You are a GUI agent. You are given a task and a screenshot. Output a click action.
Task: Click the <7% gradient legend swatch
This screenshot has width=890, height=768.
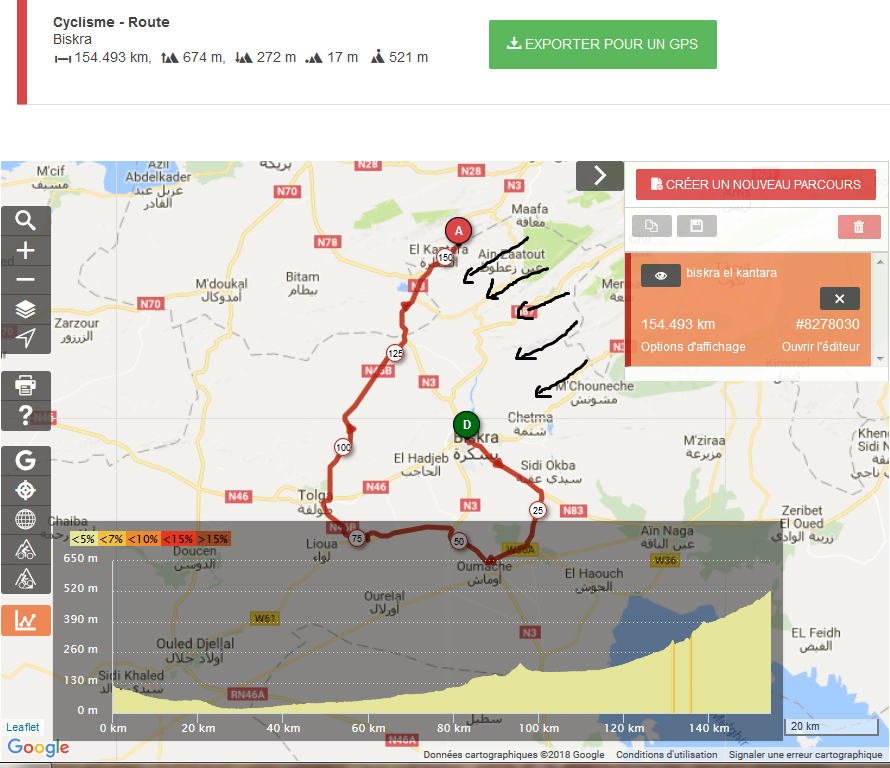[112, 539]
